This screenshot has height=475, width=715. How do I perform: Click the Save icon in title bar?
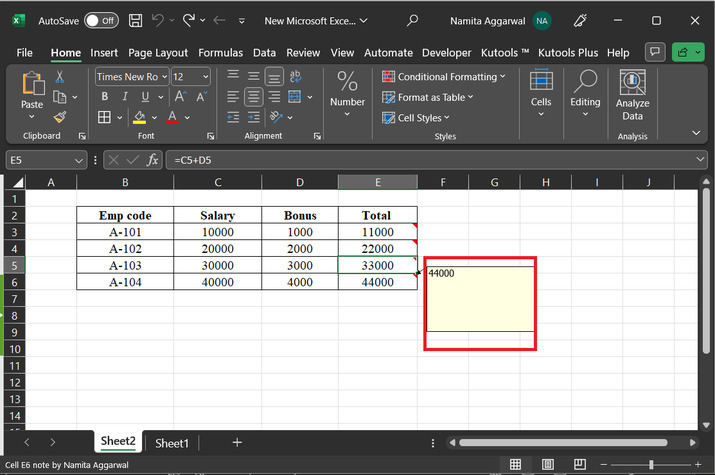tap(134, 20)
